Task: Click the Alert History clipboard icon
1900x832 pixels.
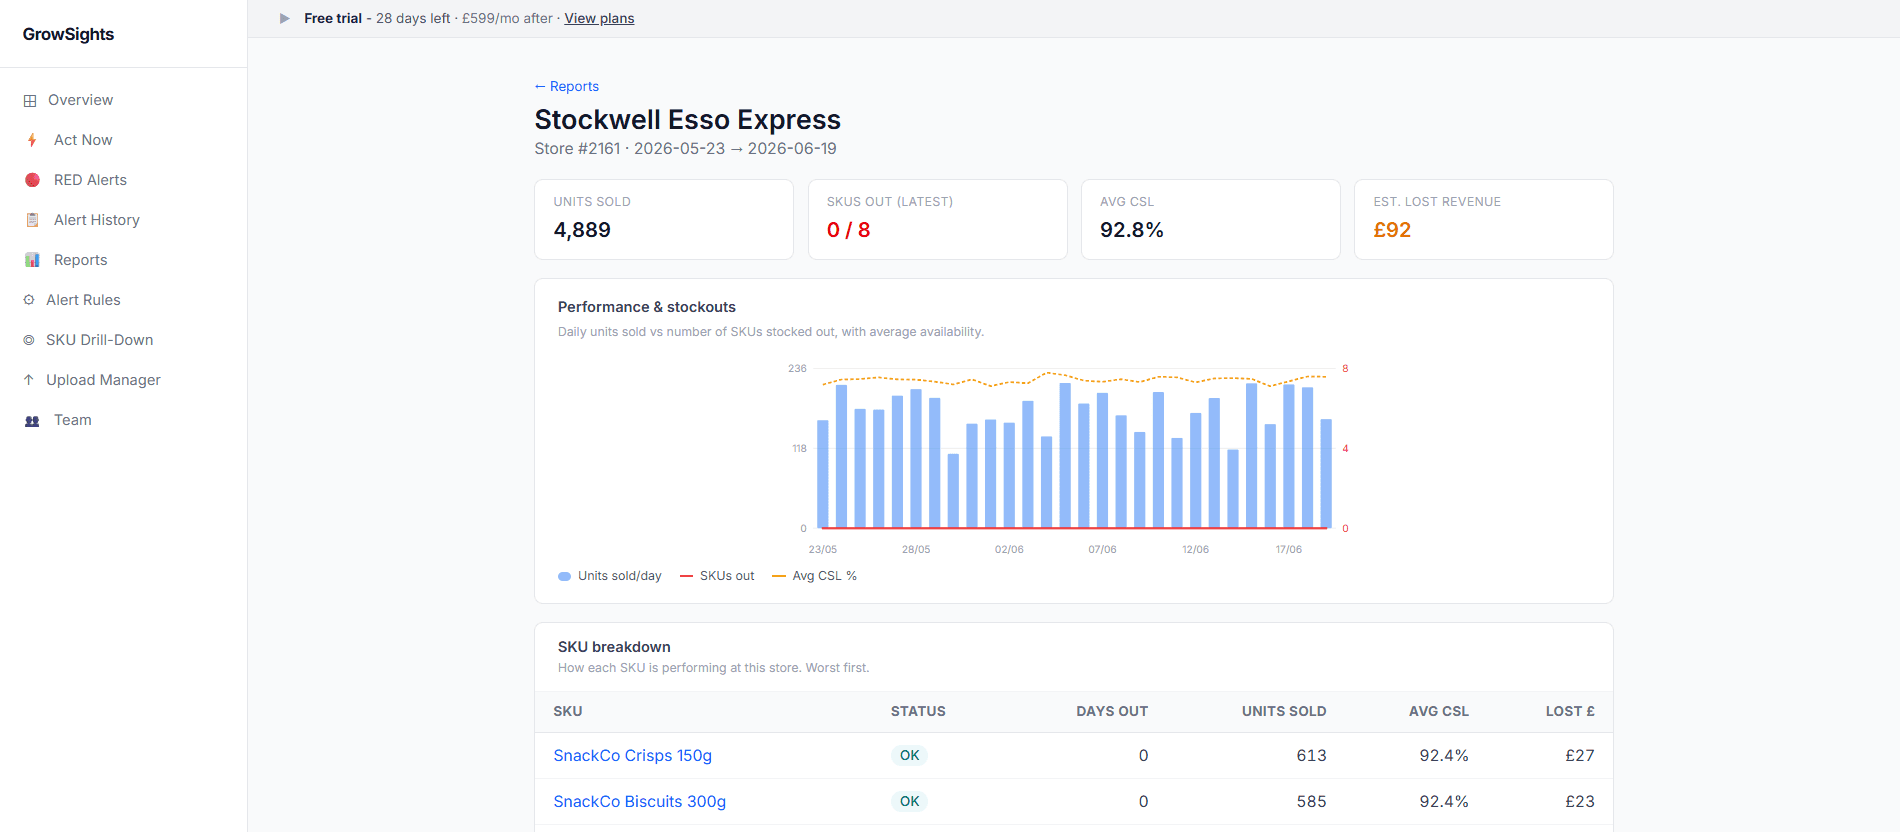Action: point(32,220)
